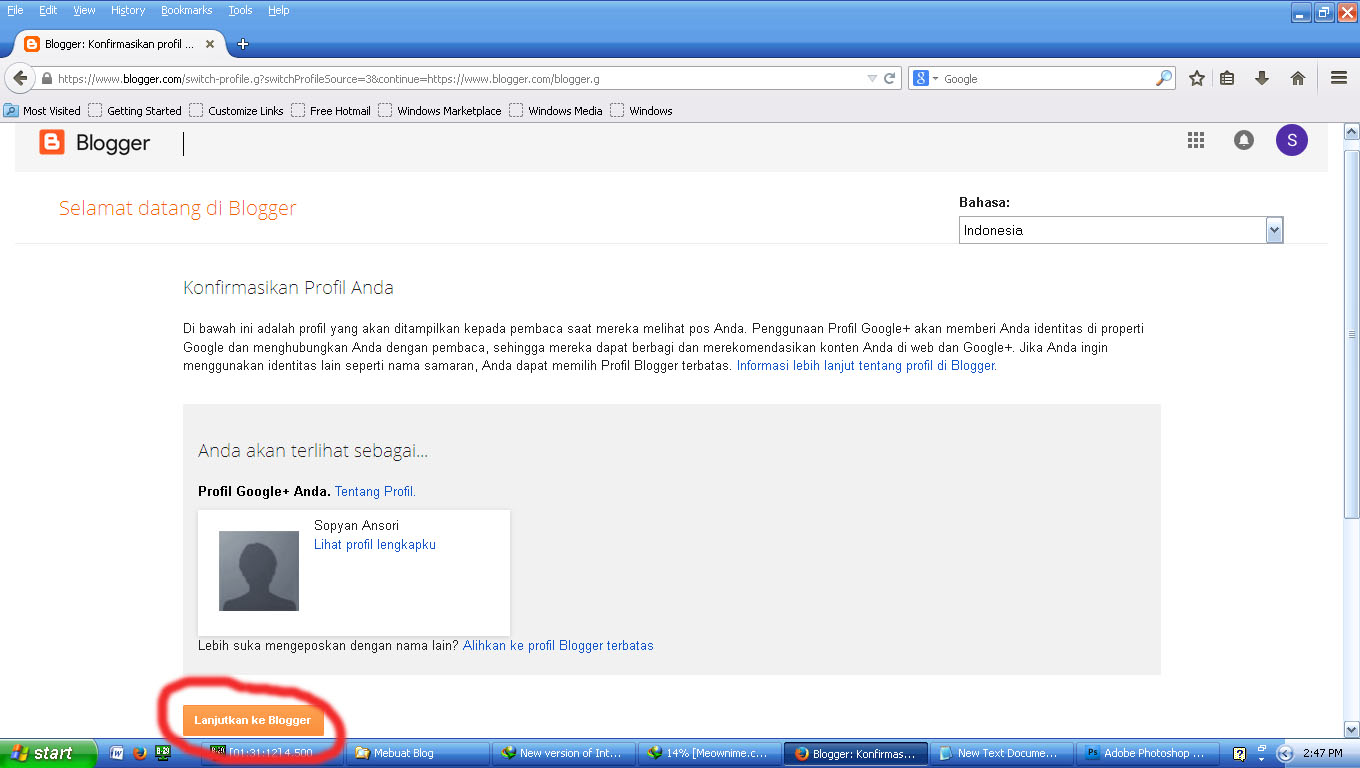
Task: Launch Firefox from the quick launch bar
Action: 140,753
